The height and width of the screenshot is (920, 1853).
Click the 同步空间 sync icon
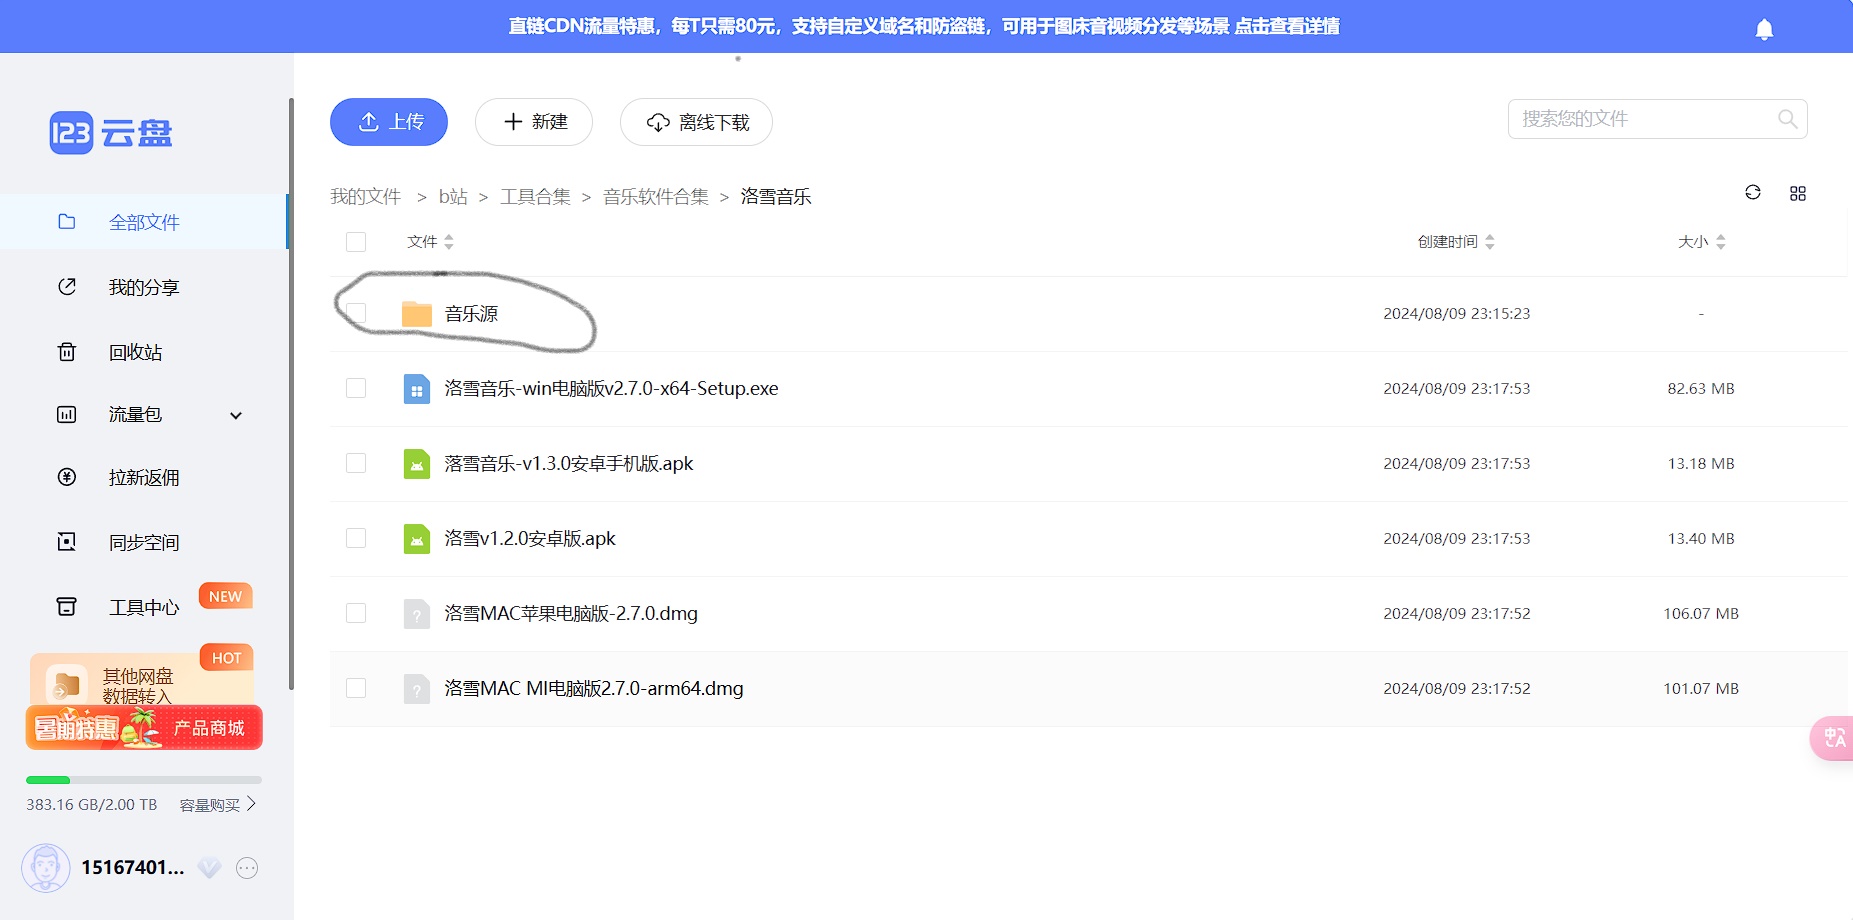pyautogui.click(x=67, y=542)
